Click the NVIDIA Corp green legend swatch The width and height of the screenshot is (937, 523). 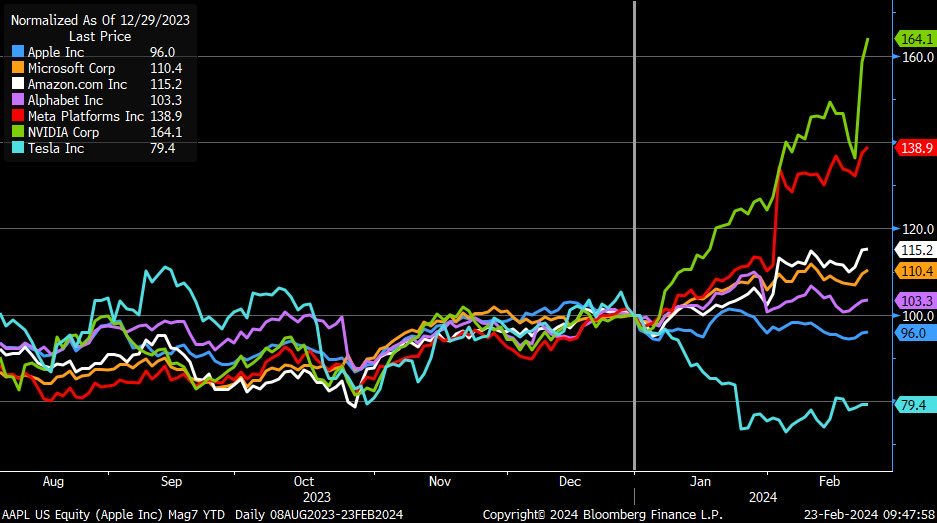pyautogui.click(x=18, y=132)
